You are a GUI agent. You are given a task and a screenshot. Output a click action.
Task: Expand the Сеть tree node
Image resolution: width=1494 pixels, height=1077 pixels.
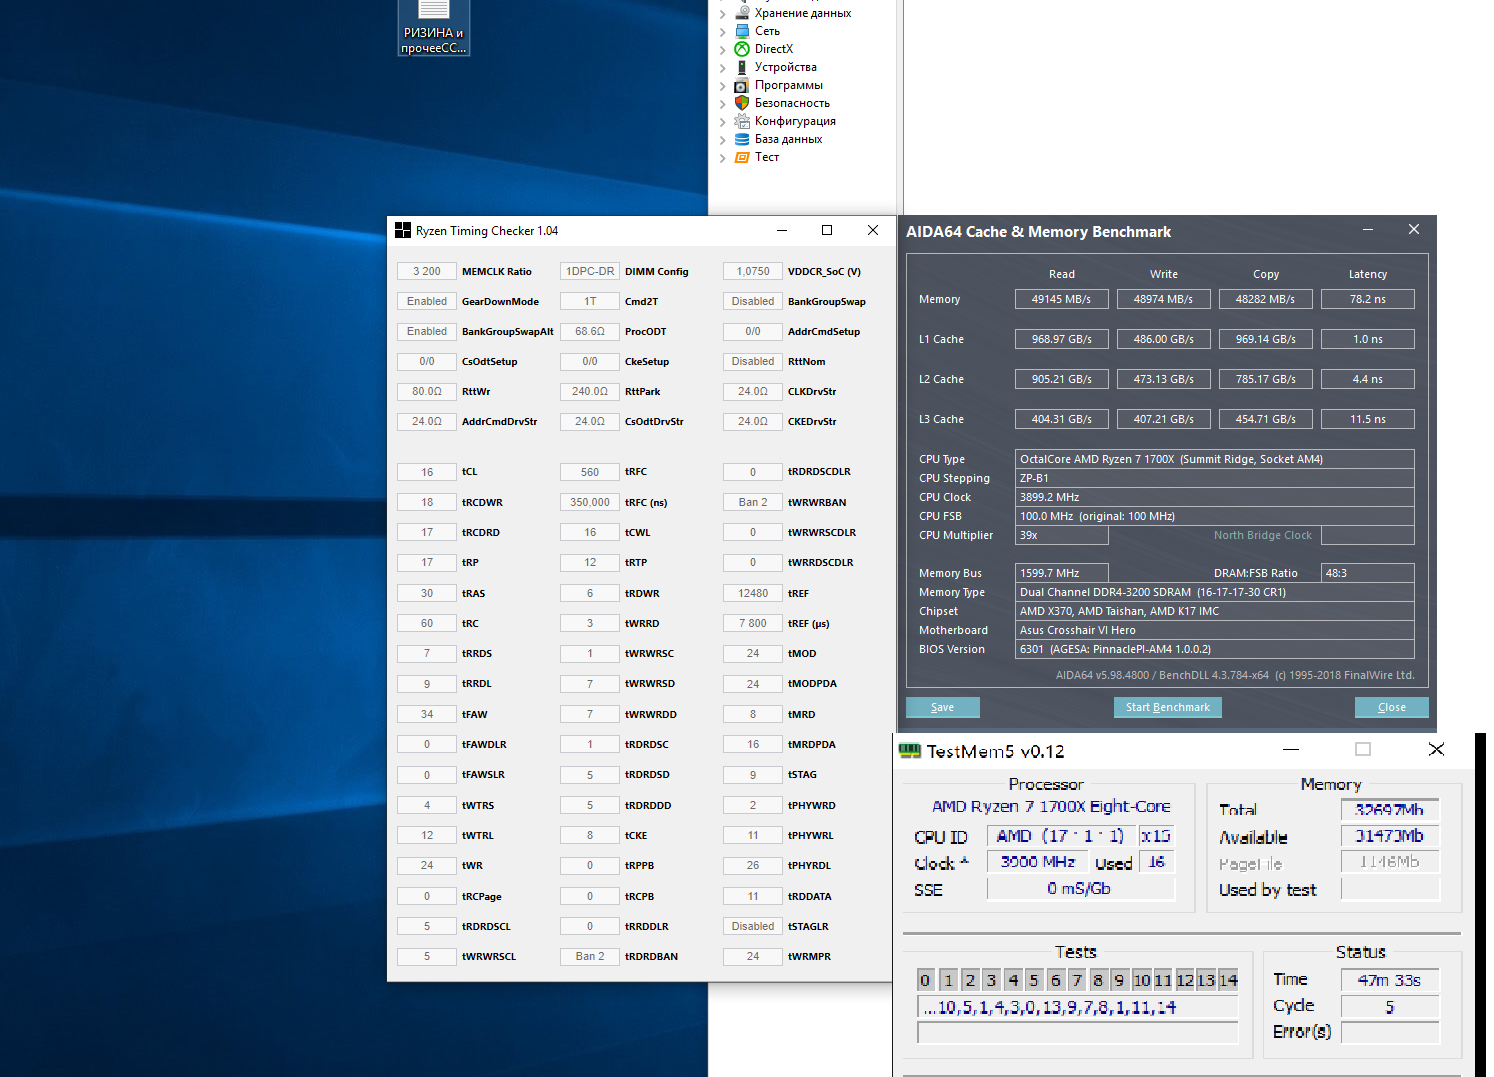(722, 31)
